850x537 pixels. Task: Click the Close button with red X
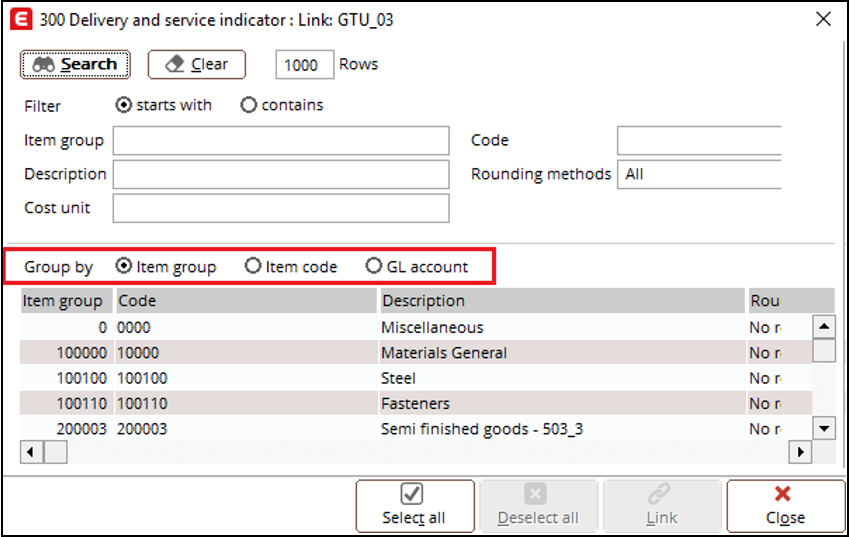[x=785, y=506]
